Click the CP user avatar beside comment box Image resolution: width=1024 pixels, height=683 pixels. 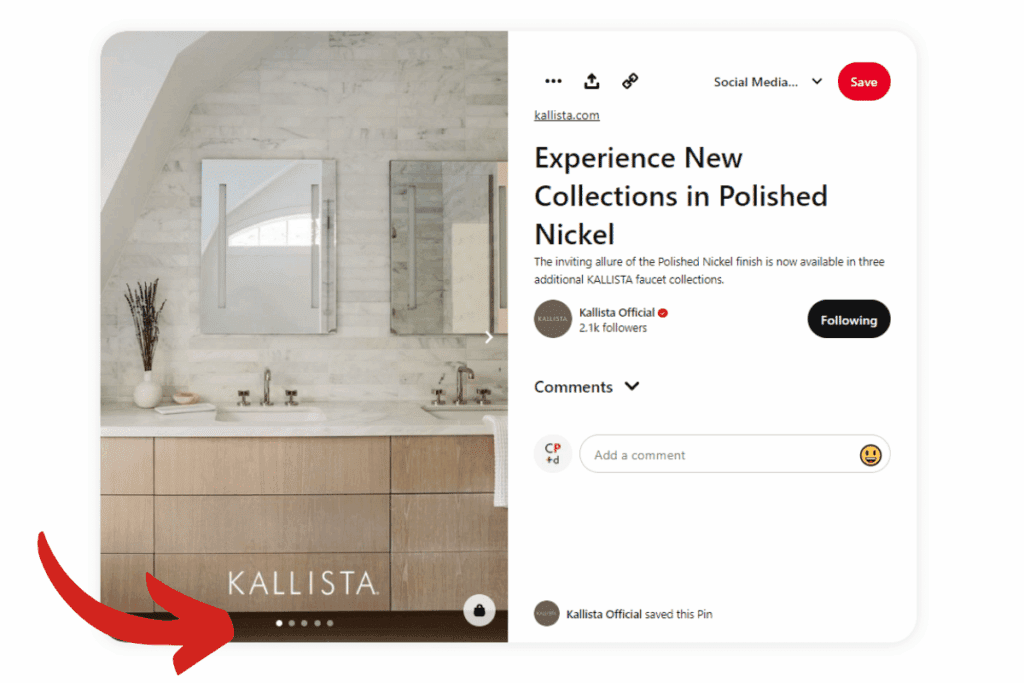552,453
